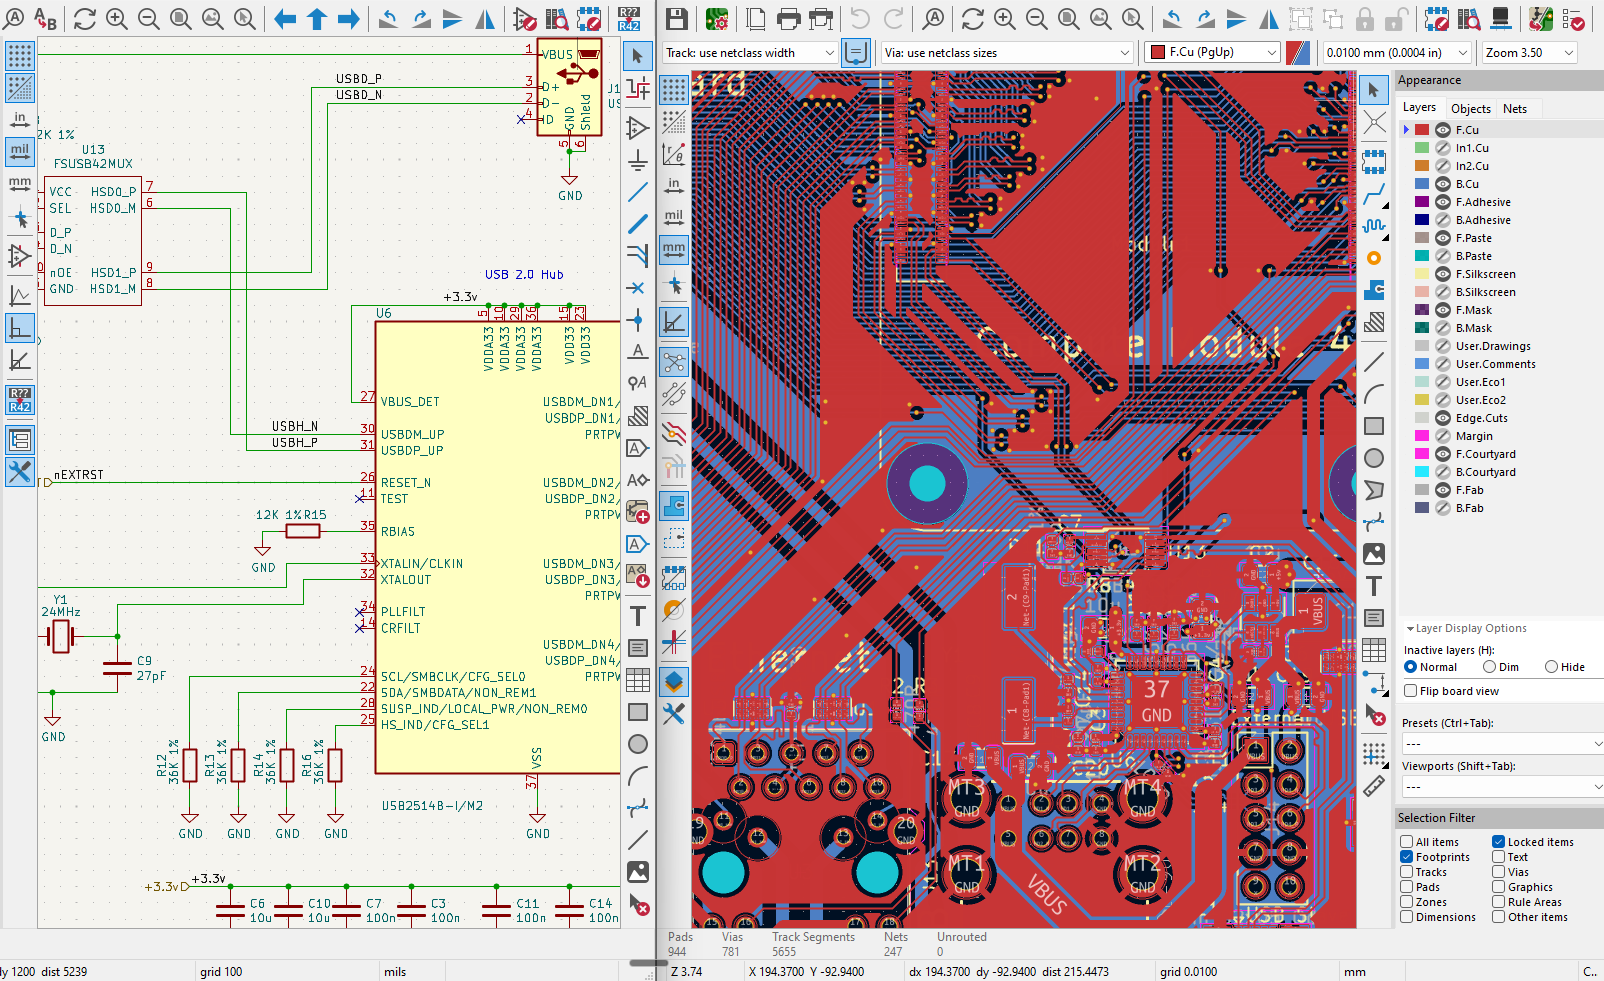The height and width of the screenshot is (981, 1604).
Task: Save the PCB design
Action: pos(676,19)
